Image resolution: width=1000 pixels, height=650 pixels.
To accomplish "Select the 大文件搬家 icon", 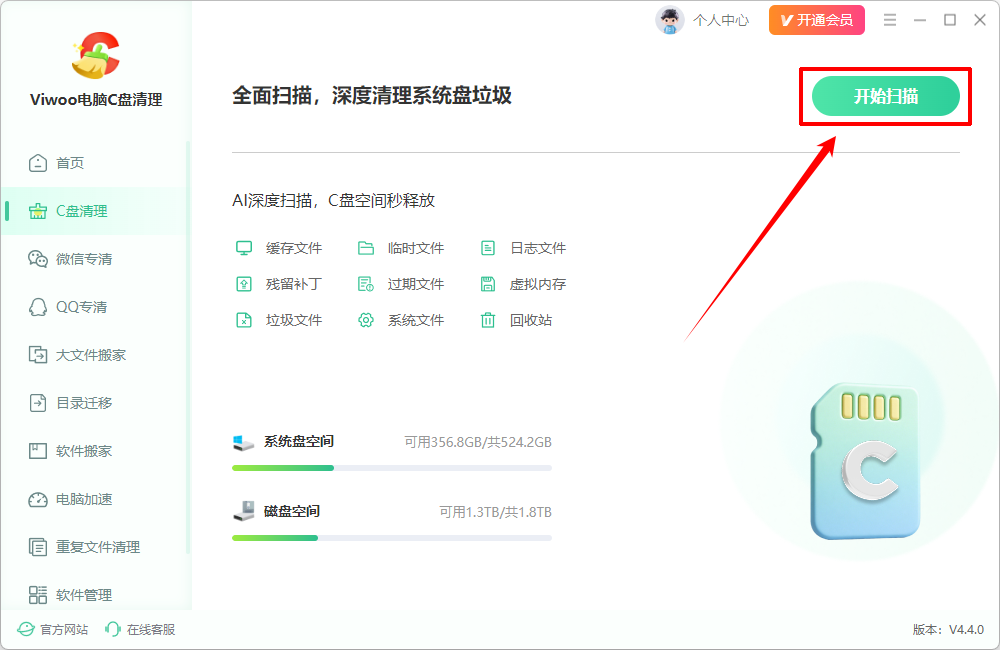I will coord(38,355).
